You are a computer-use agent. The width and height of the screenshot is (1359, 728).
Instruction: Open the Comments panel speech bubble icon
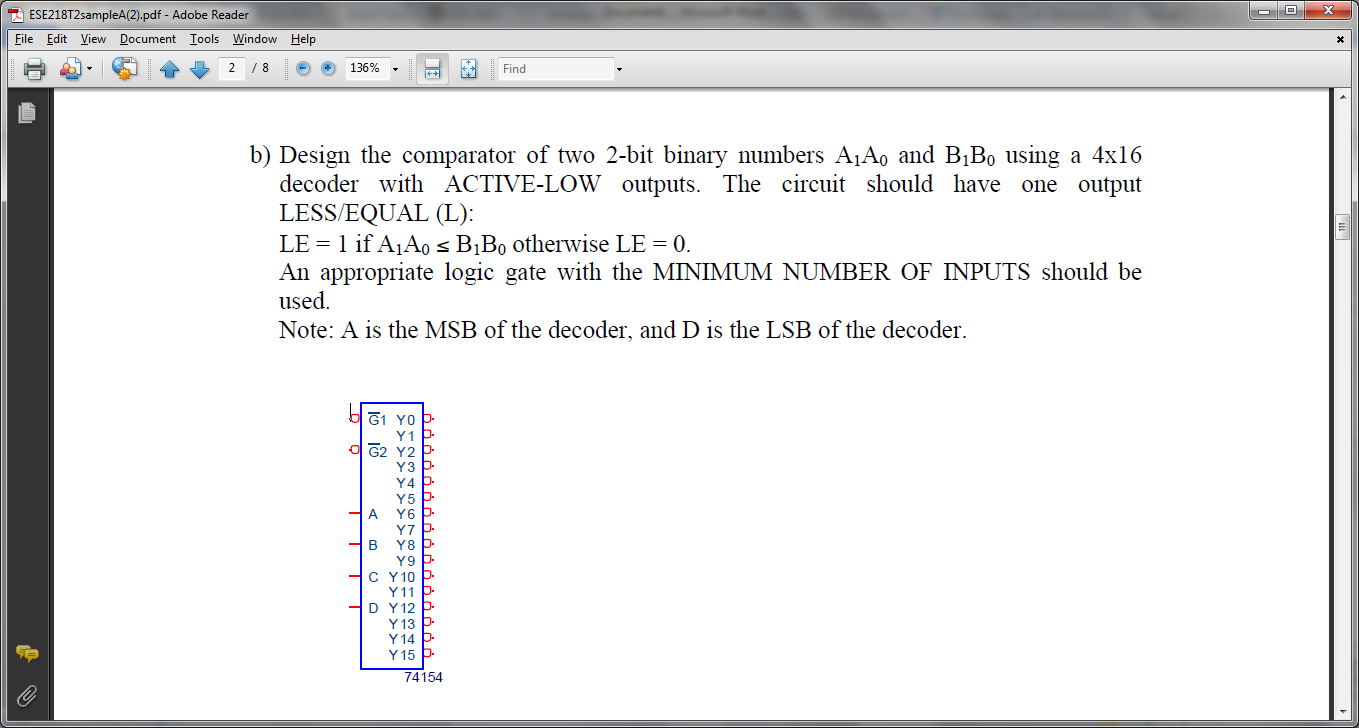pyautogui.click(x=27, y=654)
